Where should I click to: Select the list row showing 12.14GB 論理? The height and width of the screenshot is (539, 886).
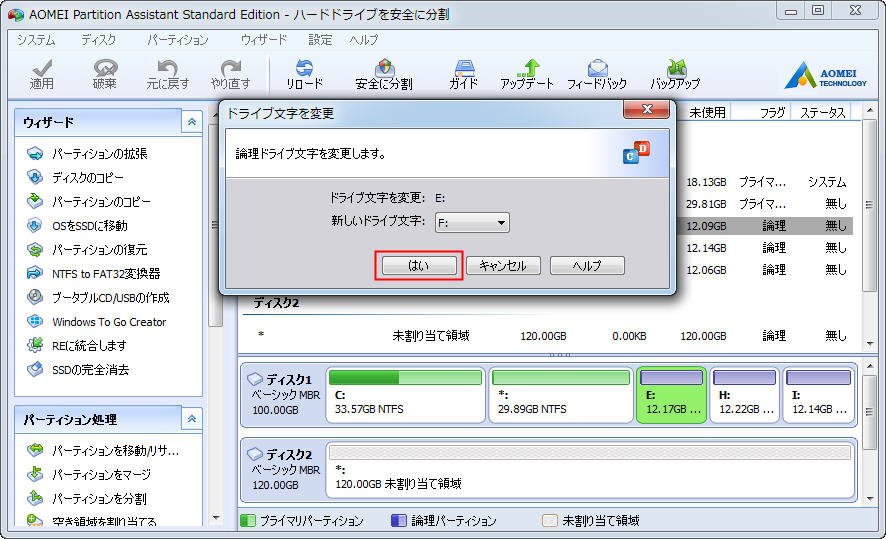[766, 248]
